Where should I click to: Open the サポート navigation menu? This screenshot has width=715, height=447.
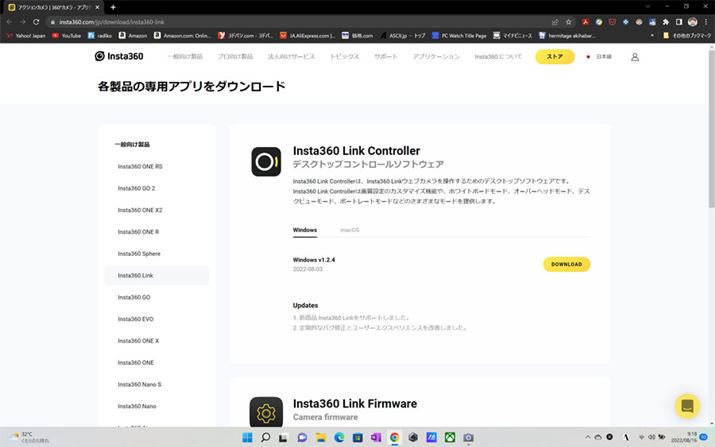click(386, 57)
